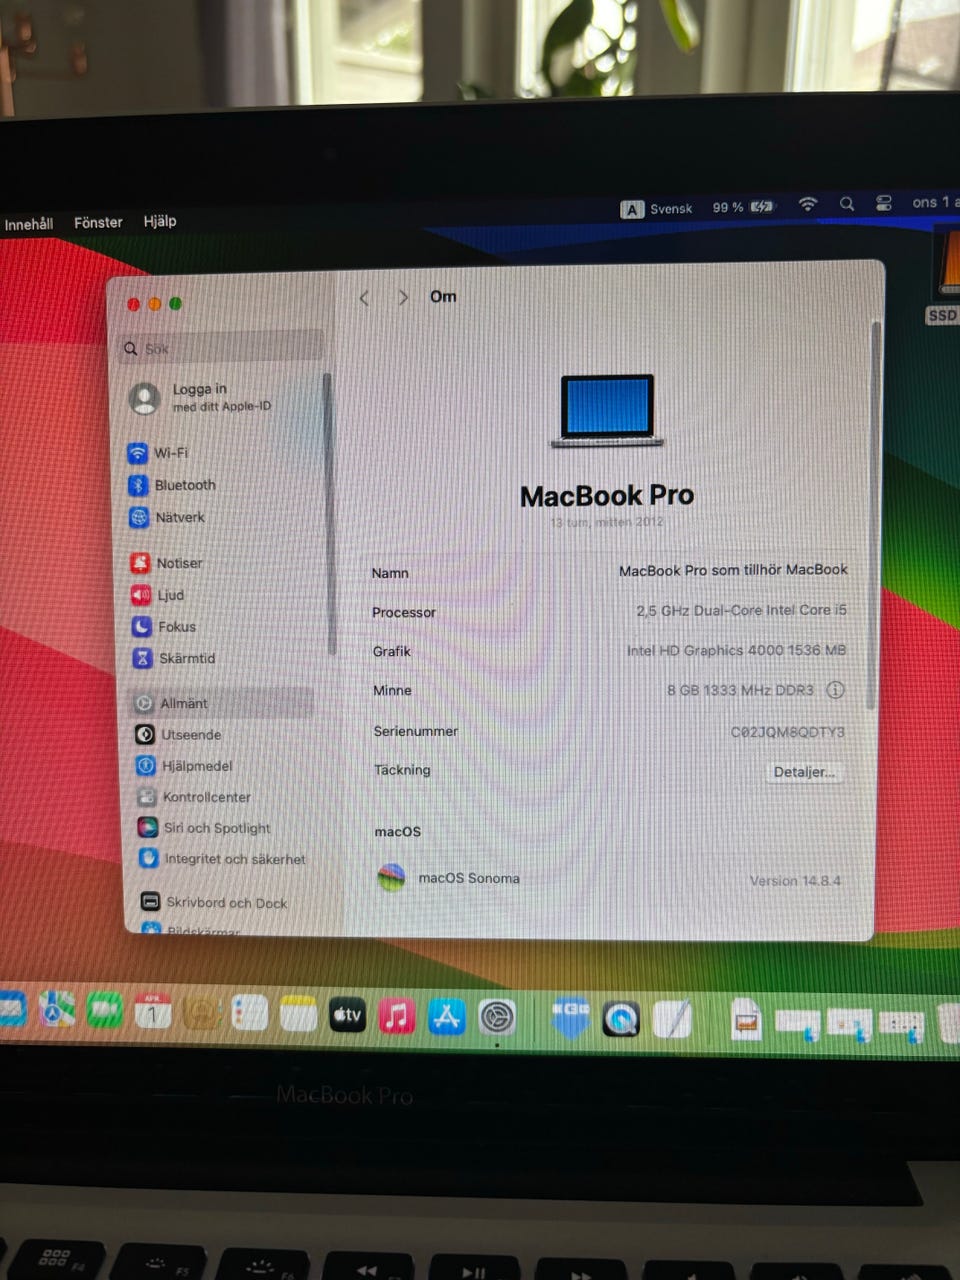The image size is (960, 1280).
Task: Click the battery status icon
Action: (763, 206)
